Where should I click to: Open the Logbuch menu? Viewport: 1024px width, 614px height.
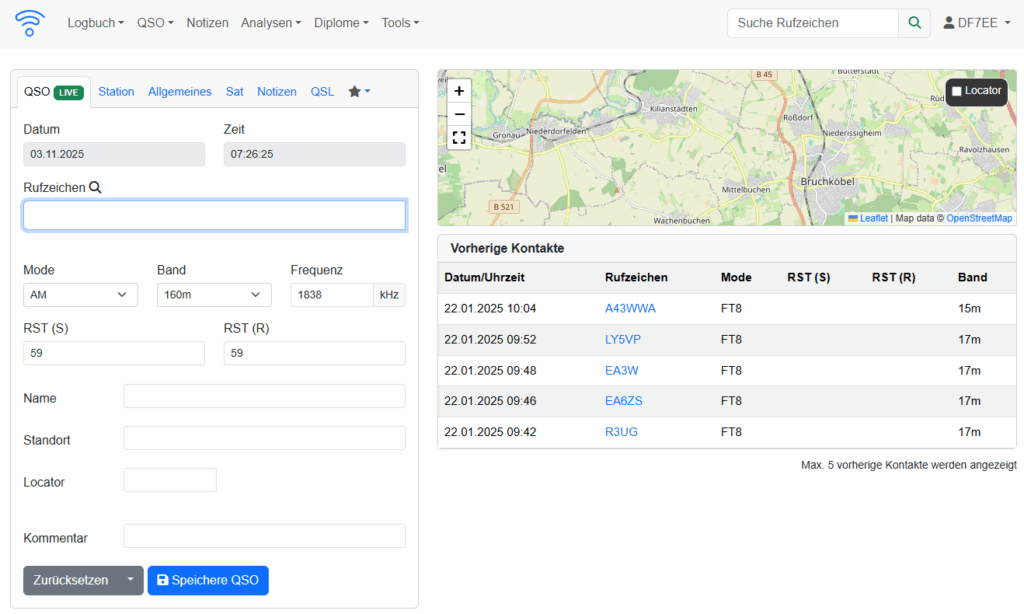point(95,23)
